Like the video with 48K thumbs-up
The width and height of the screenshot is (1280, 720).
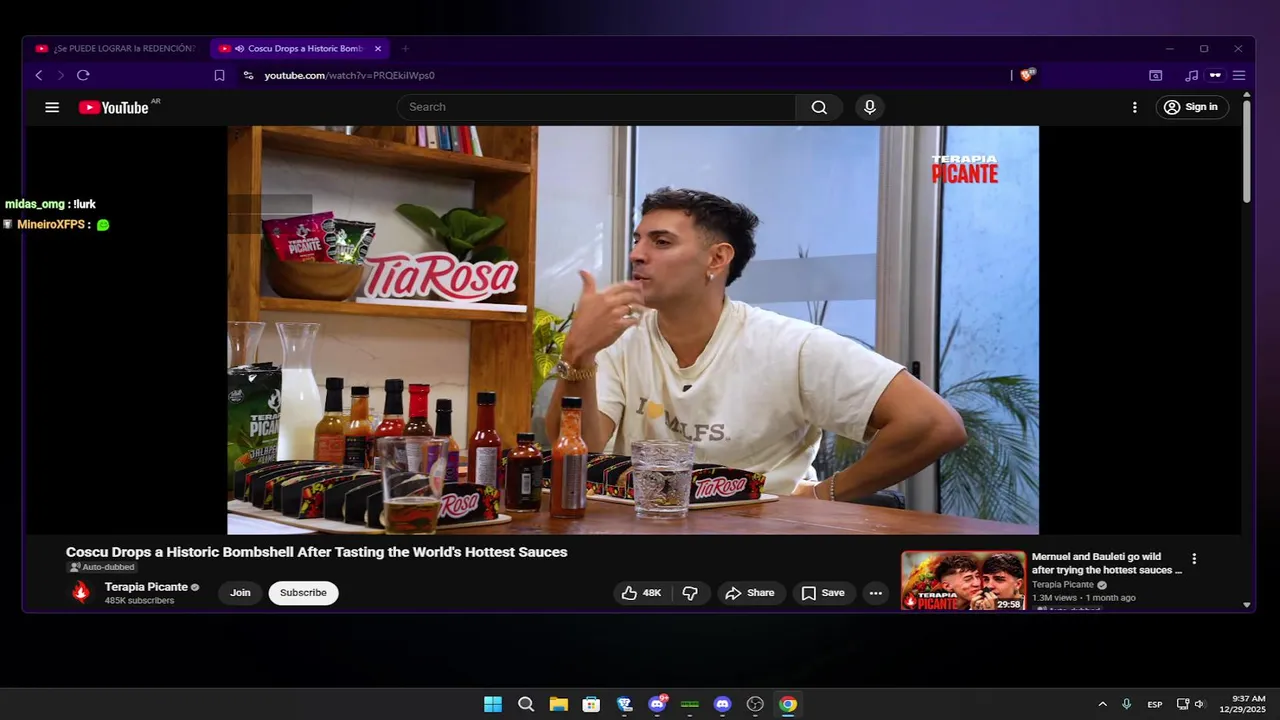pos(642,593)
